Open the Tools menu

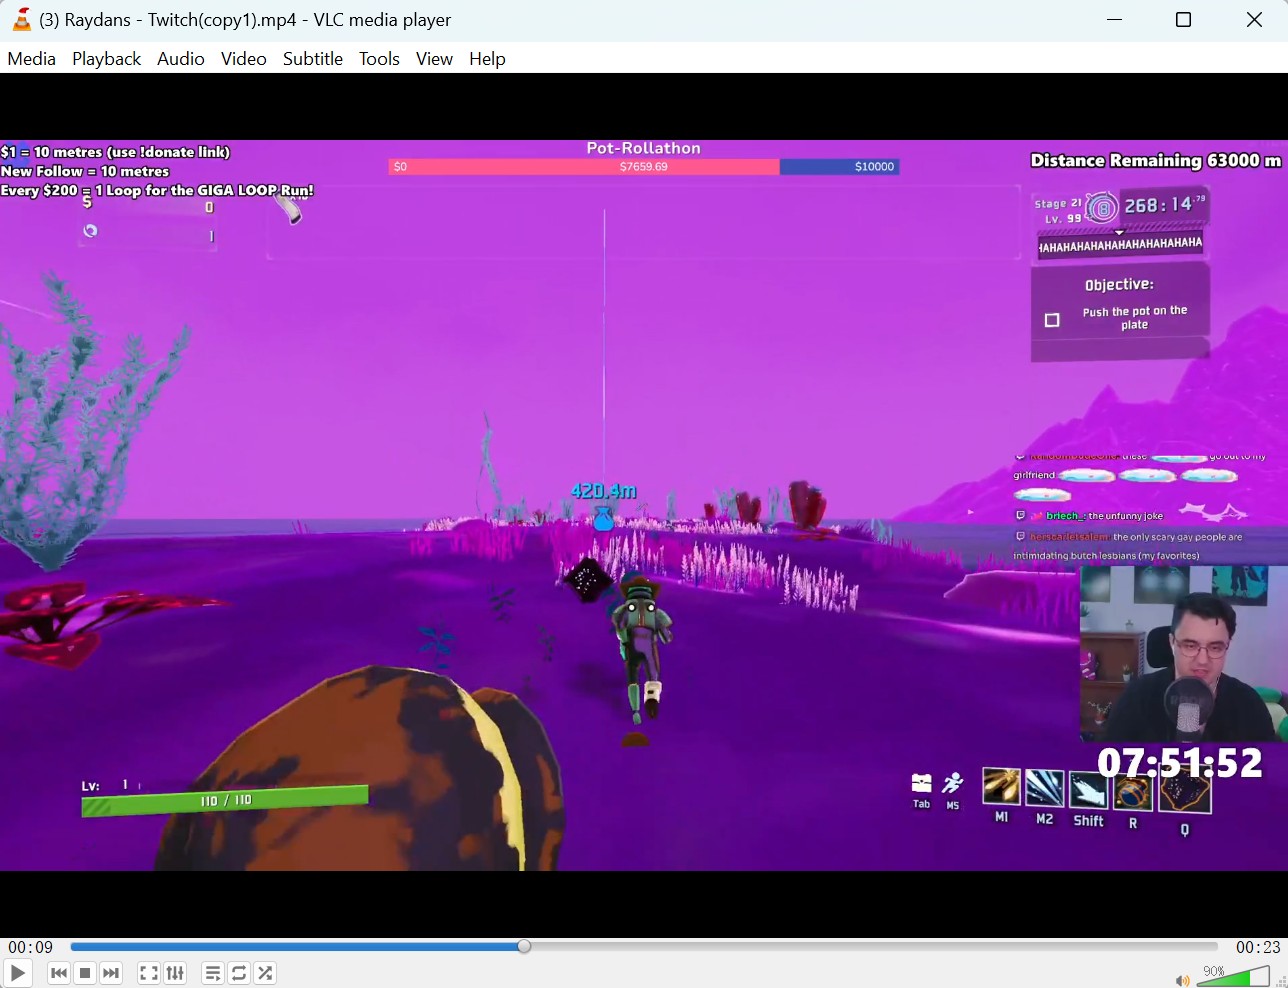coord(379,59)
